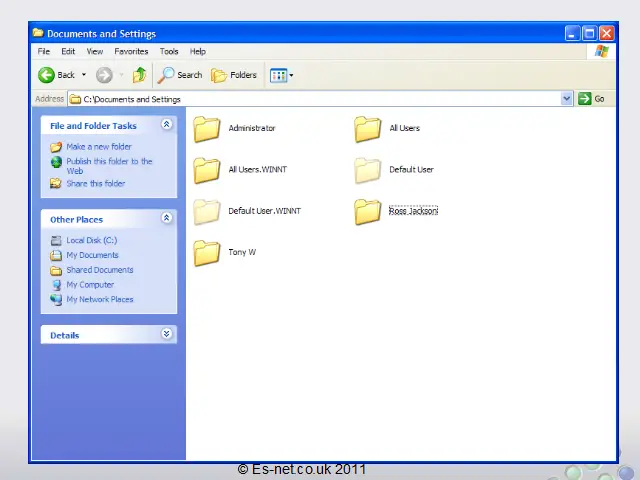Viewport: 640px width, 480px height.
Task: Click the Go button
Action: [591, 99]
